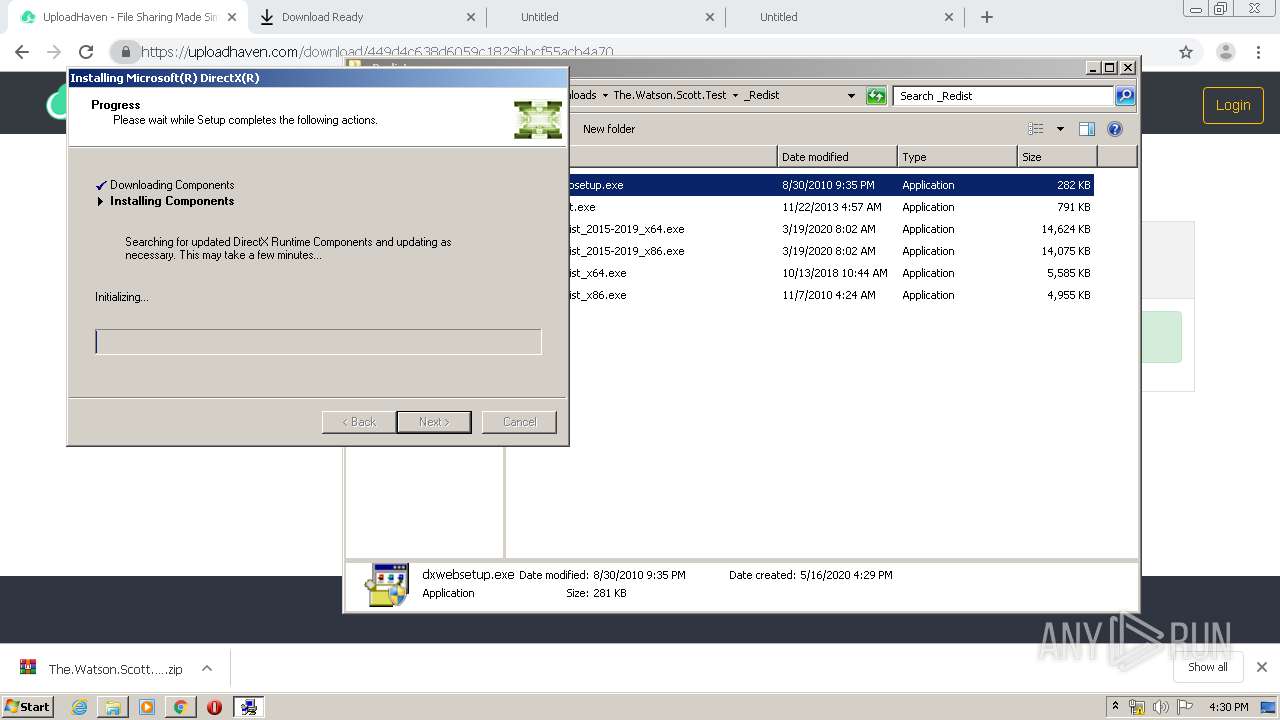Click the The.Watson.Scott.Test breadcrumb segment

click(x=669, y=96)
